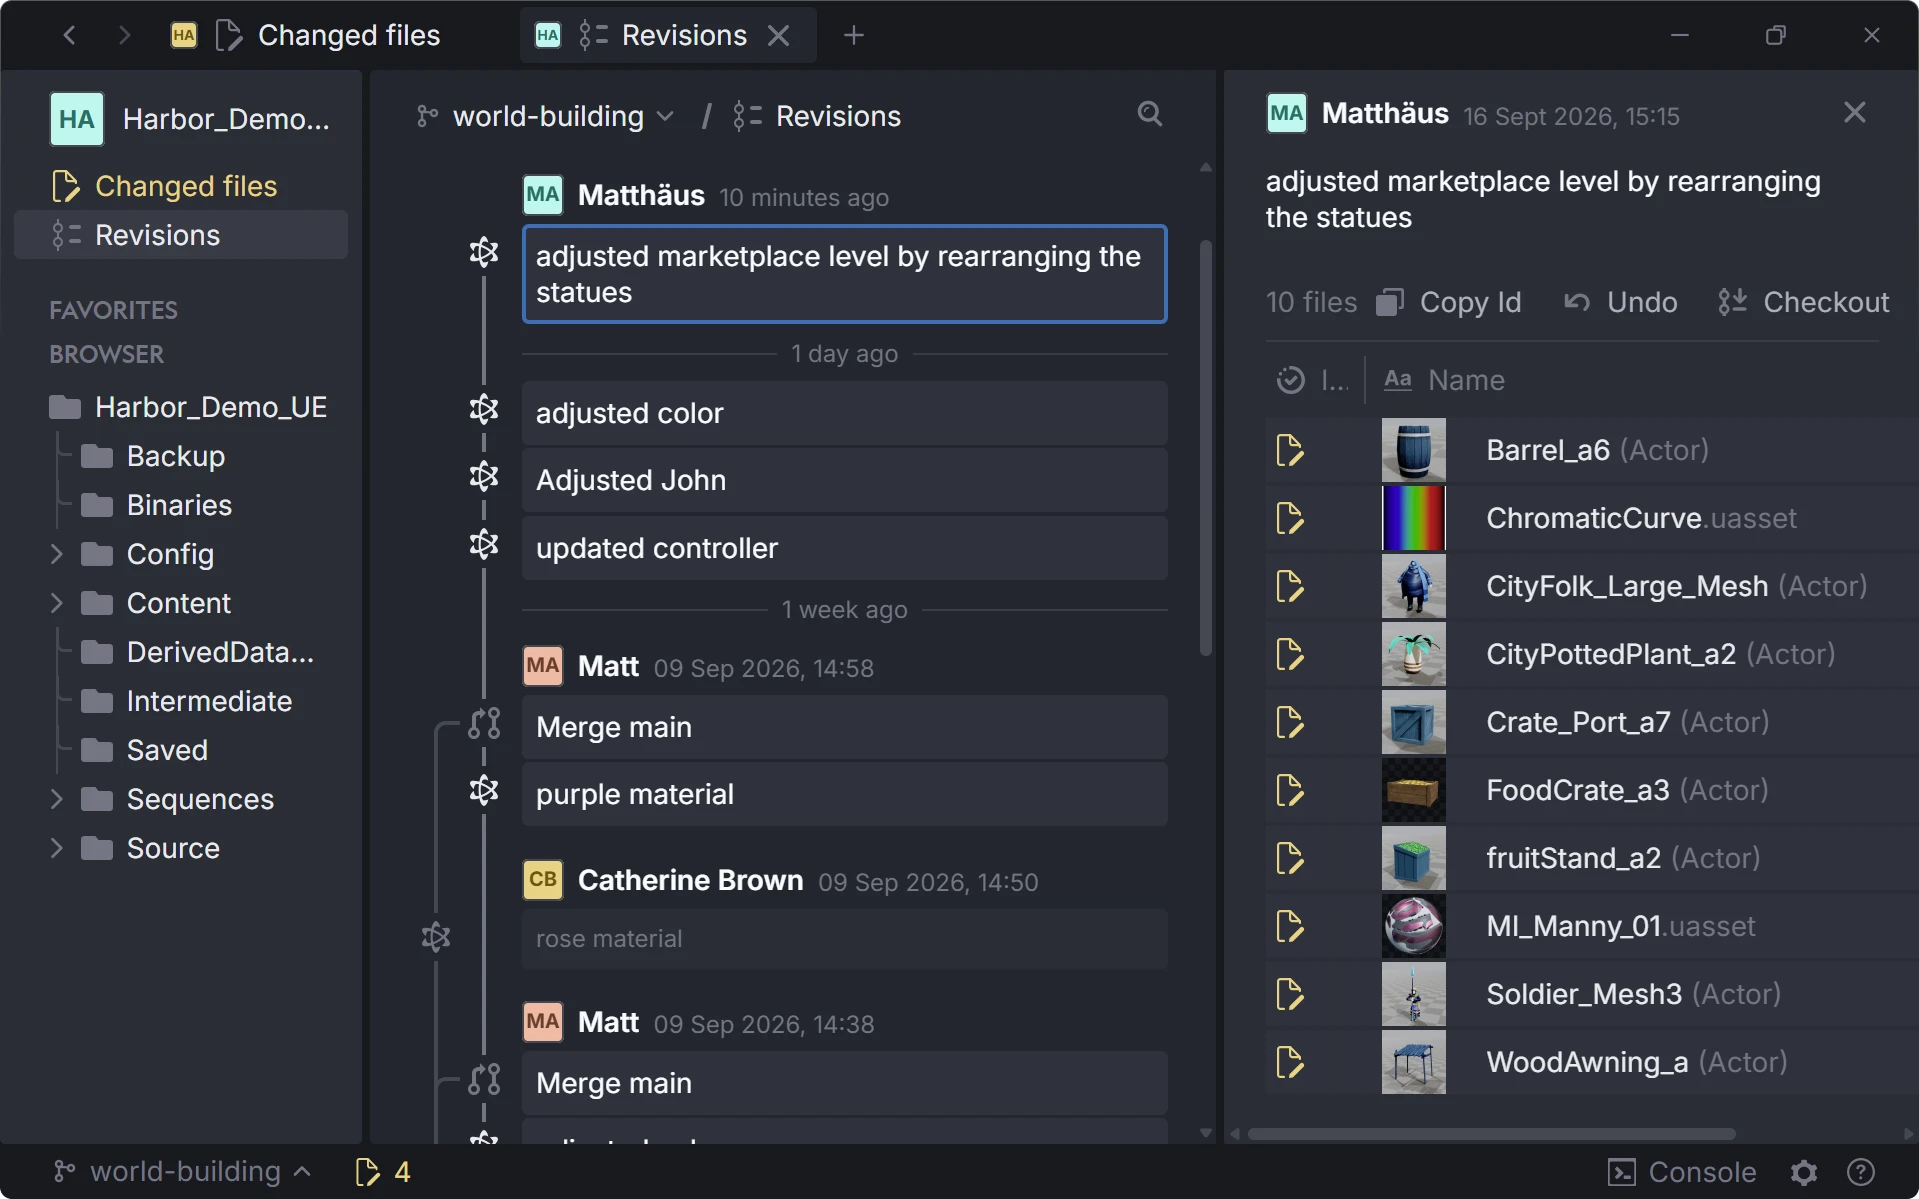Expand the Sequences folder
Image resolution: width=1919 pixels, height=1199 pixels.
coord(57,799)
